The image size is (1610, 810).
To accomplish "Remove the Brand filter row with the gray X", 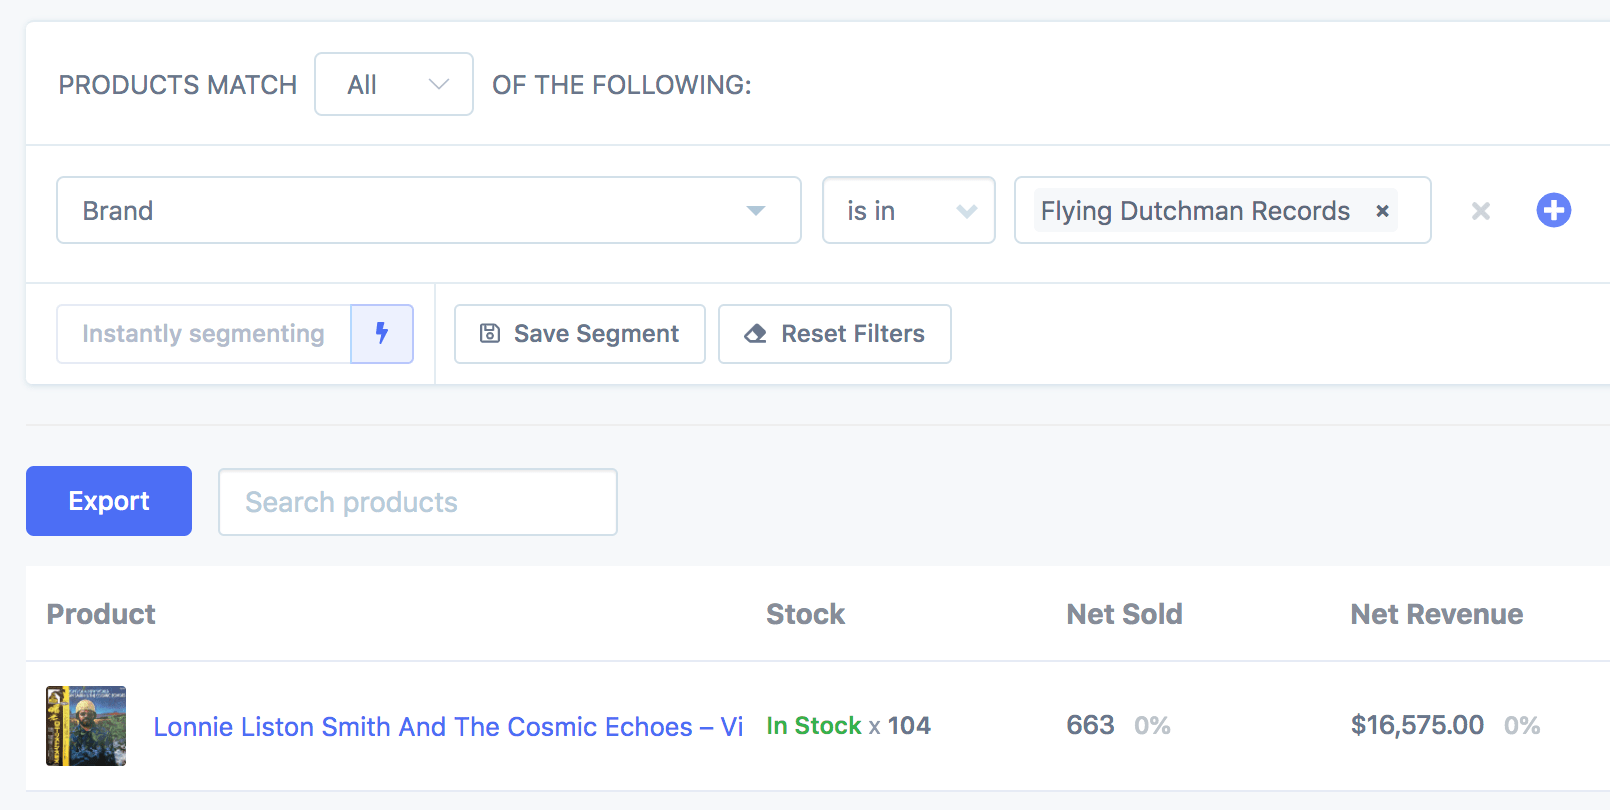I will coord(1481,211).
